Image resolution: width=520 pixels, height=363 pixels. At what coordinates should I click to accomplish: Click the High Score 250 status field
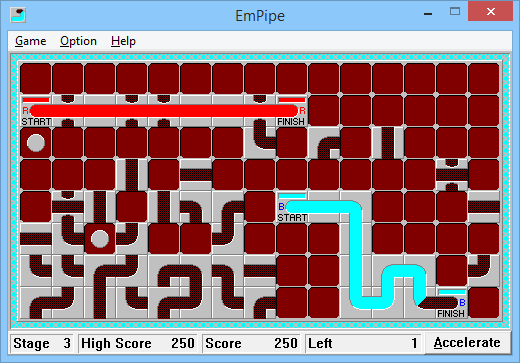tap(138, 343)
